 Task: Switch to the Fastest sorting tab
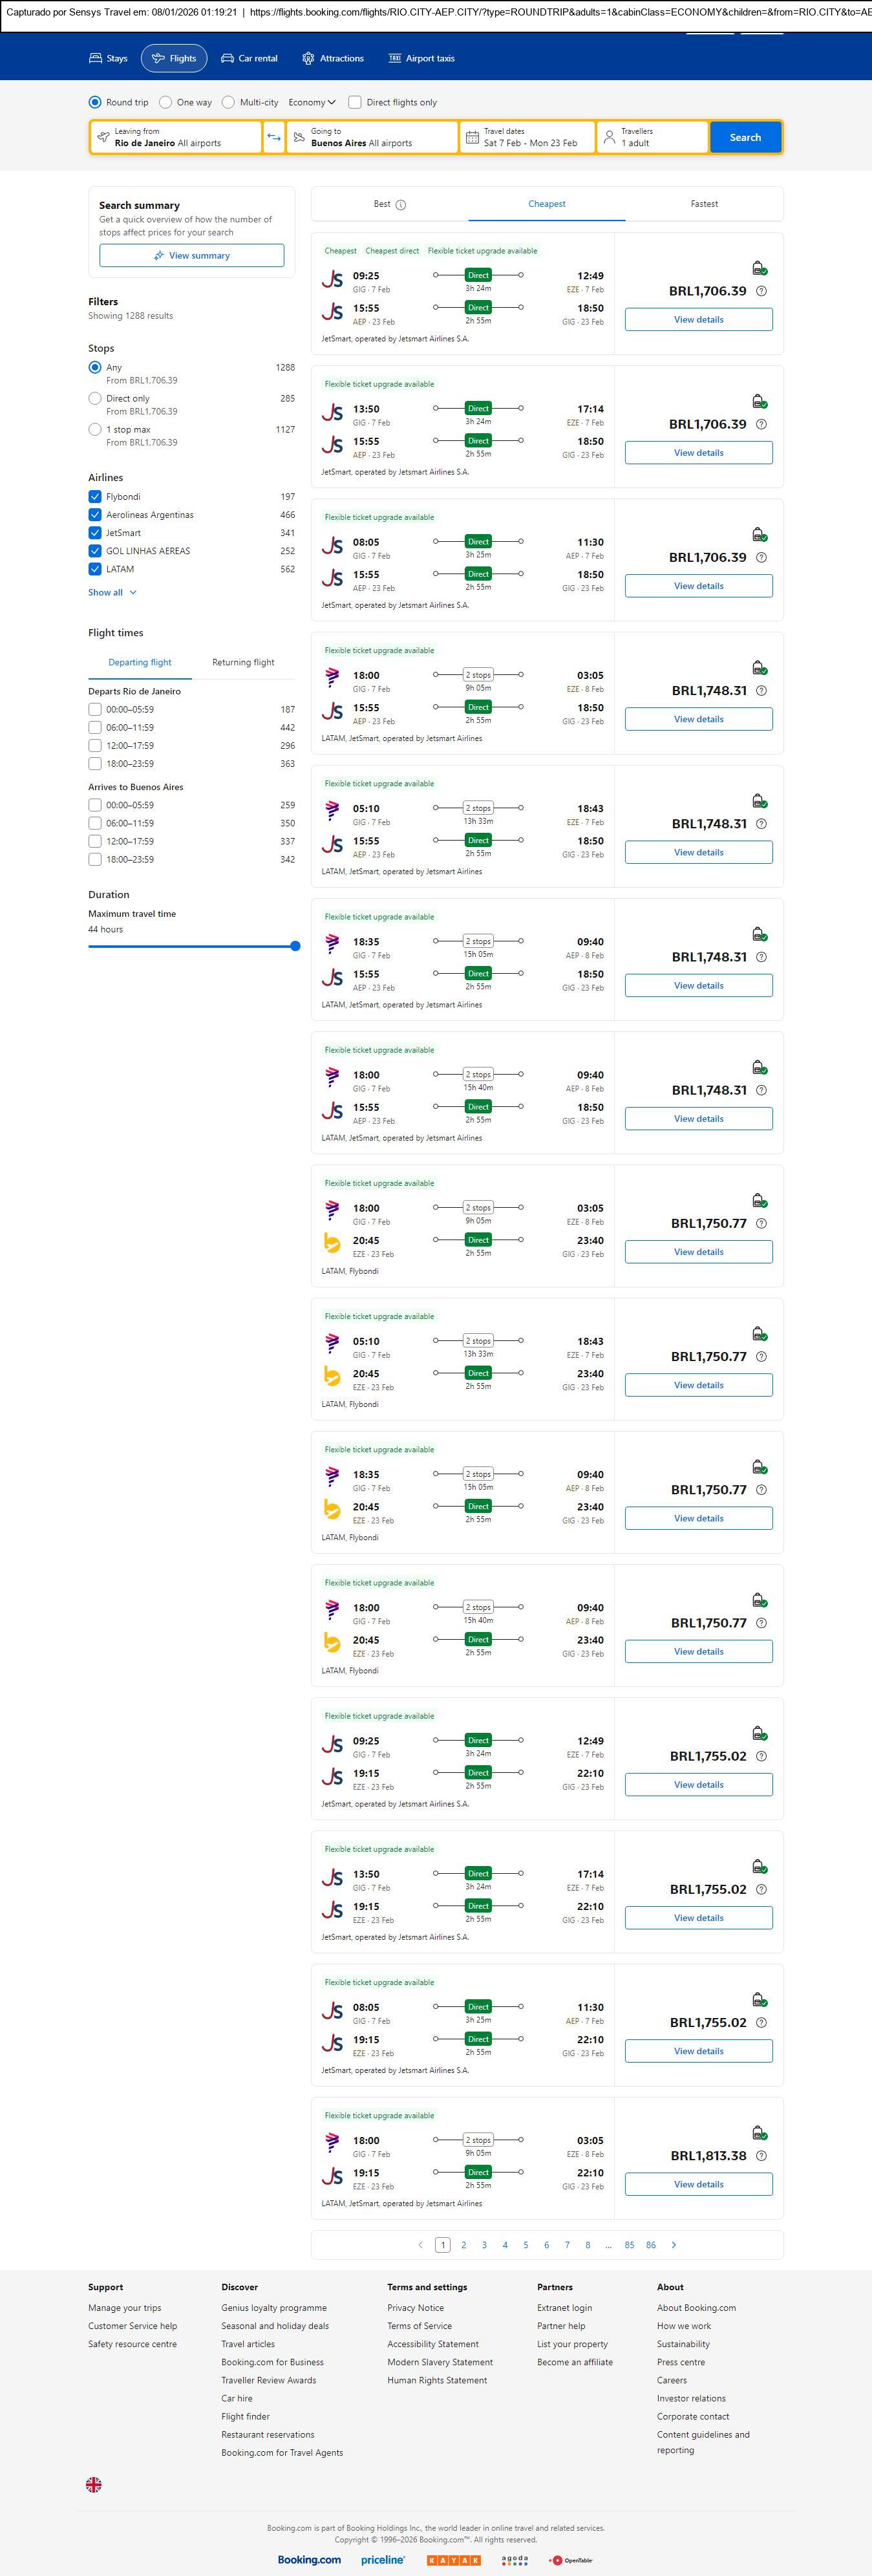704,204
